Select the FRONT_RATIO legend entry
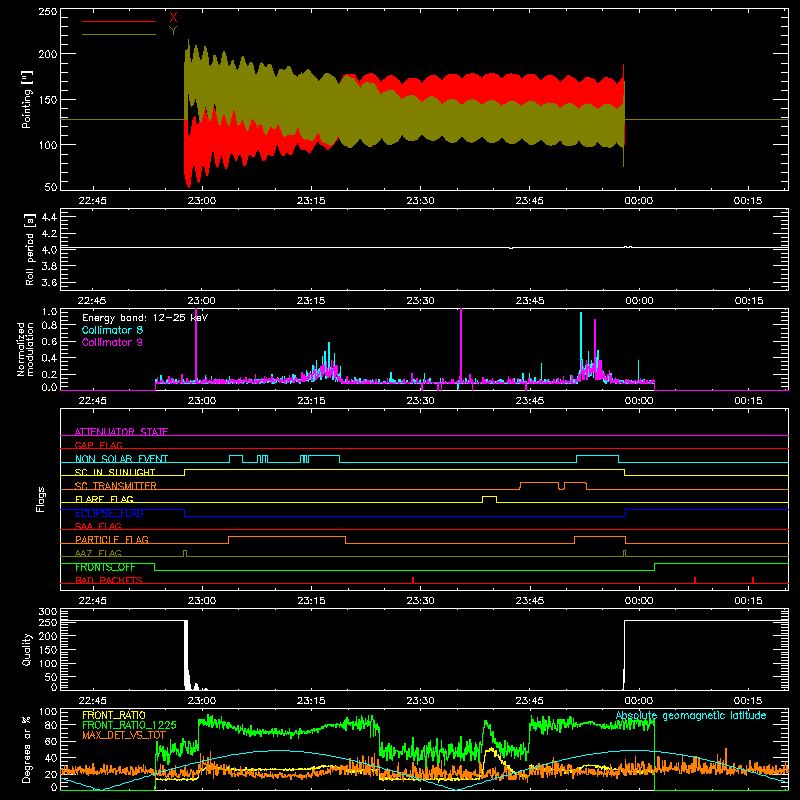Viewport: 800px width, 800px height. tap(114, 715)
